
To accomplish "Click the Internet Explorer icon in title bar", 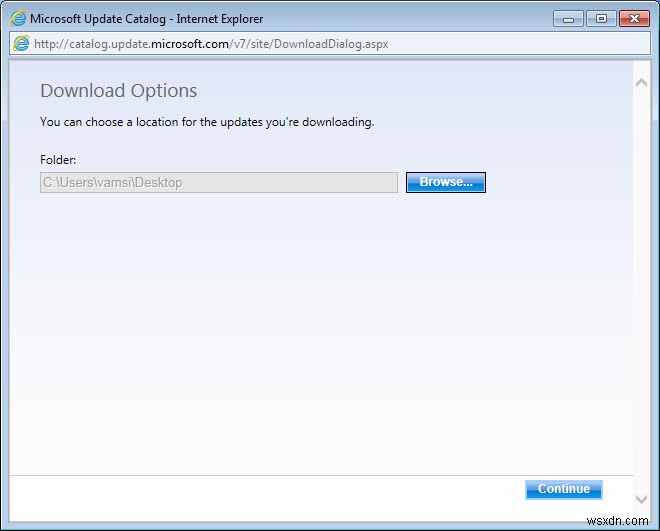I will tap(18, 19).
